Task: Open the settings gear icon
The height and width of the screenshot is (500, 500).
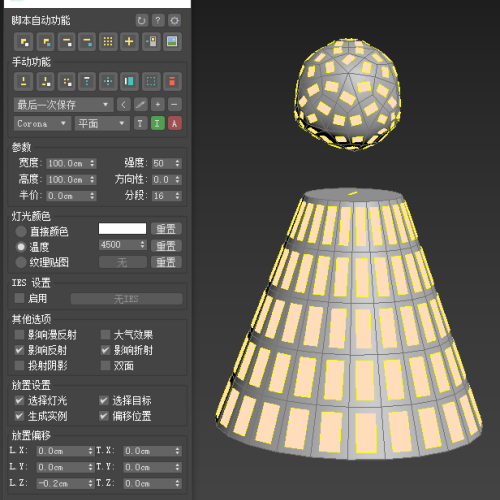Action: (174, 21)
